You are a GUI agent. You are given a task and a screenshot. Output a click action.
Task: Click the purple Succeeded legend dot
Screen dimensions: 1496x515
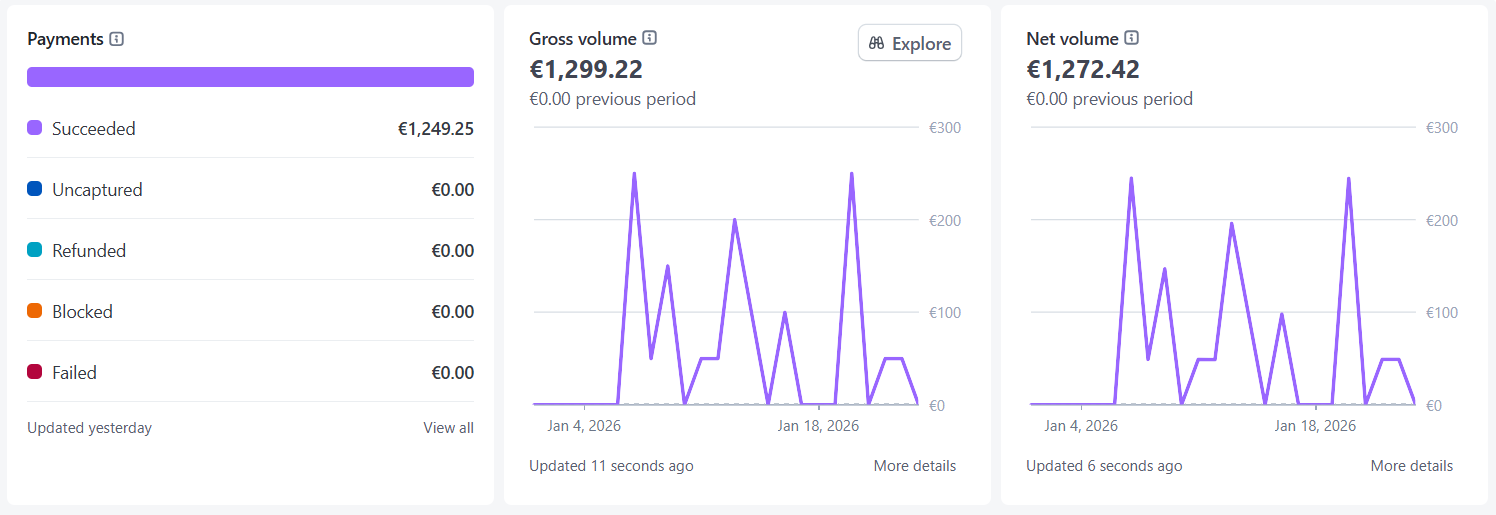tap(35, 128)
